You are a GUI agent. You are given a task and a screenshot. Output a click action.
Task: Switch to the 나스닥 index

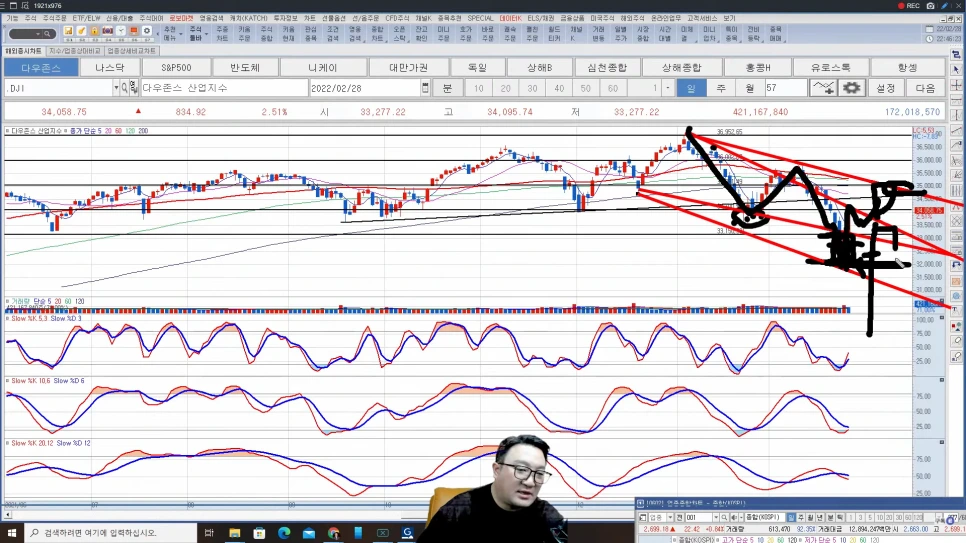pyautogui.click(x=110, y=67)
